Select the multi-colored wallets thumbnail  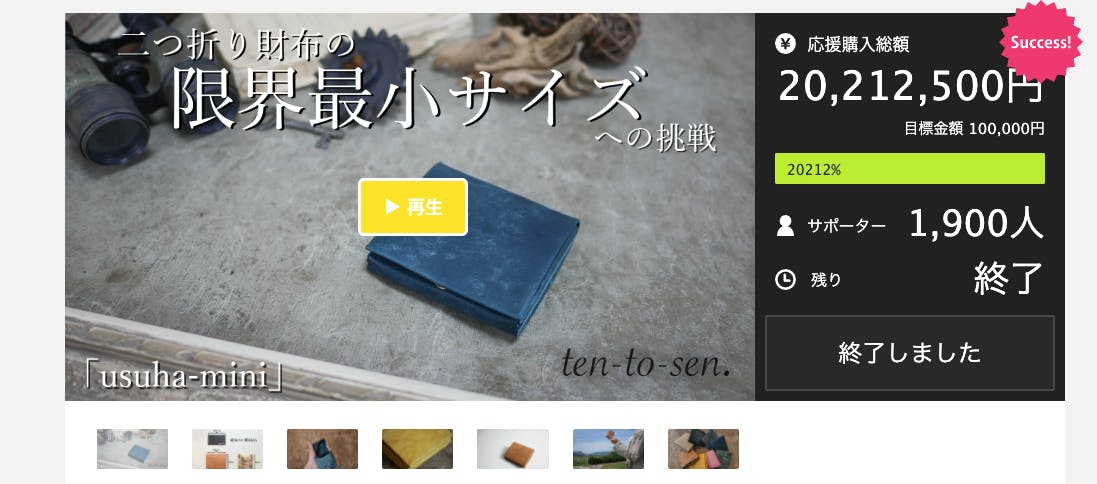703,449
